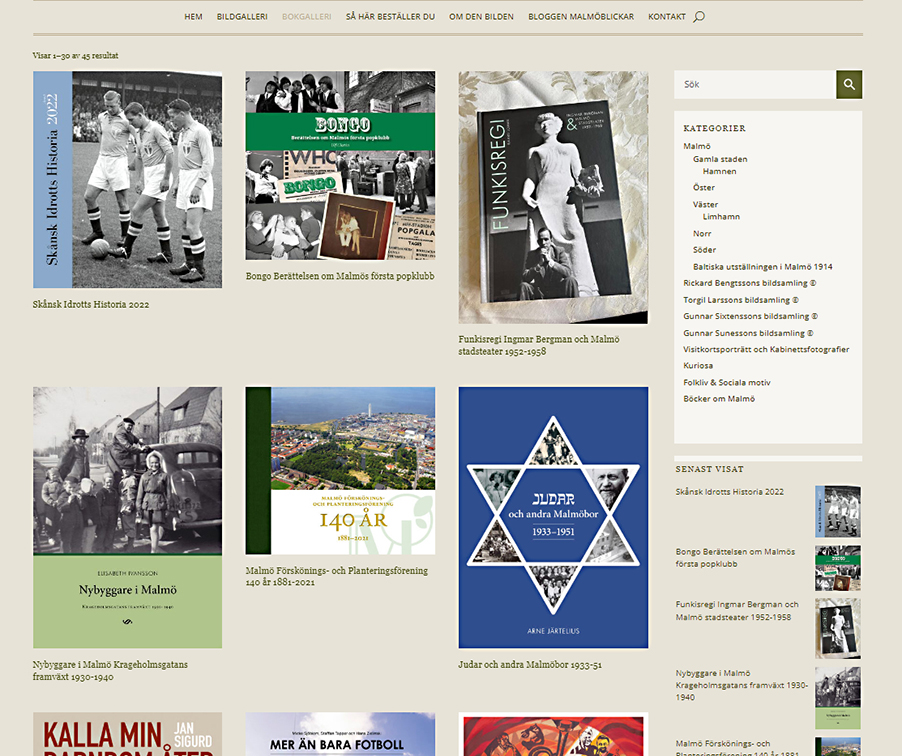The image size is (902, 756).
Task: Click title Nybyggare i Malmö Krageholmsgatans framväxt
Action: point(110,670)
